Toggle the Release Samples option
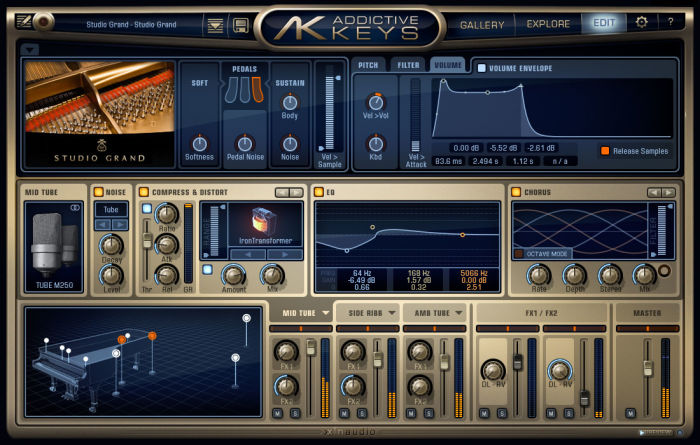 [x=605, y=151]
